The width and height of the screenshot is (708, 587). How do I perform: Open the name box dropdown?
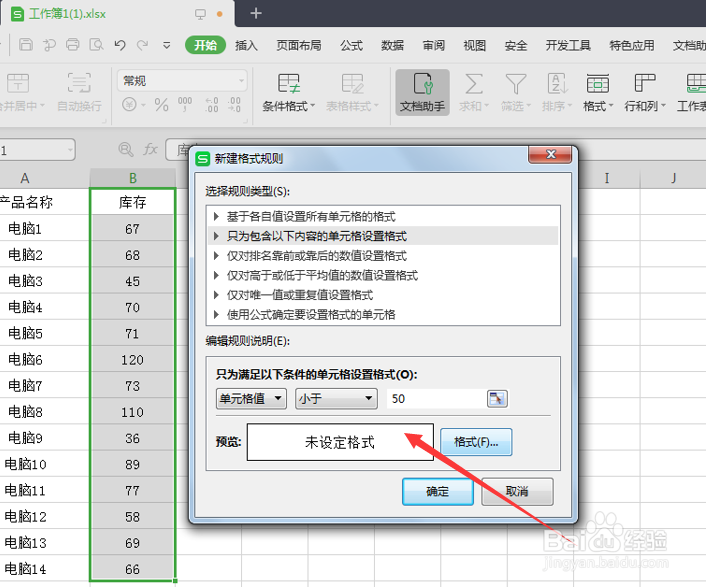point(70,150)
